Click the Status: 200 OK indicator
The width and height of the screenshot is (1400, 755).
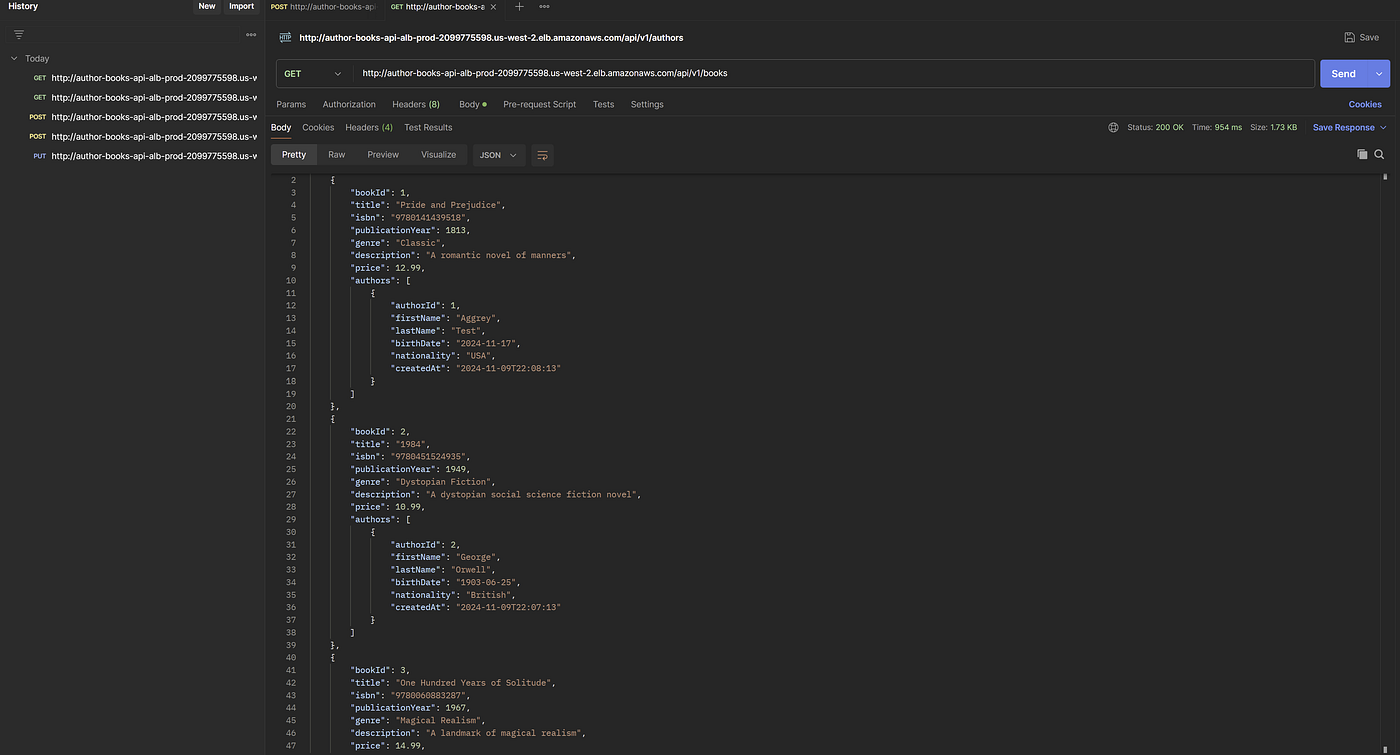[x=1155, y=128]
